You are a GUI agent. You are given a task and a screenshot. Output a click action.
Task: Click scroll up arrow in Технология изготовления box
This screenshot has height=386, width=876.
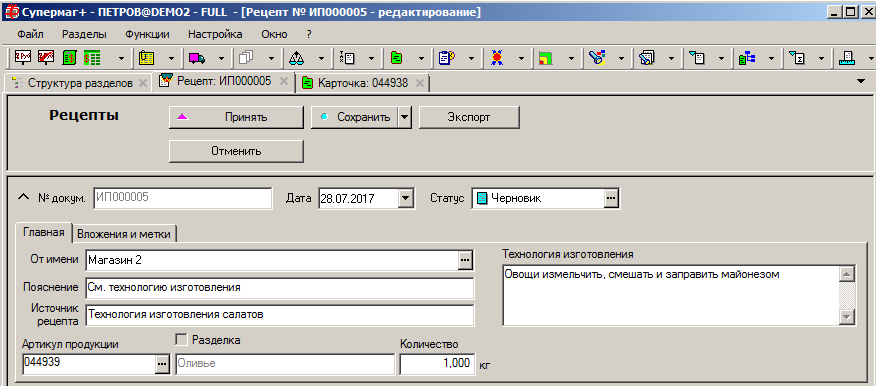[848, 274]
